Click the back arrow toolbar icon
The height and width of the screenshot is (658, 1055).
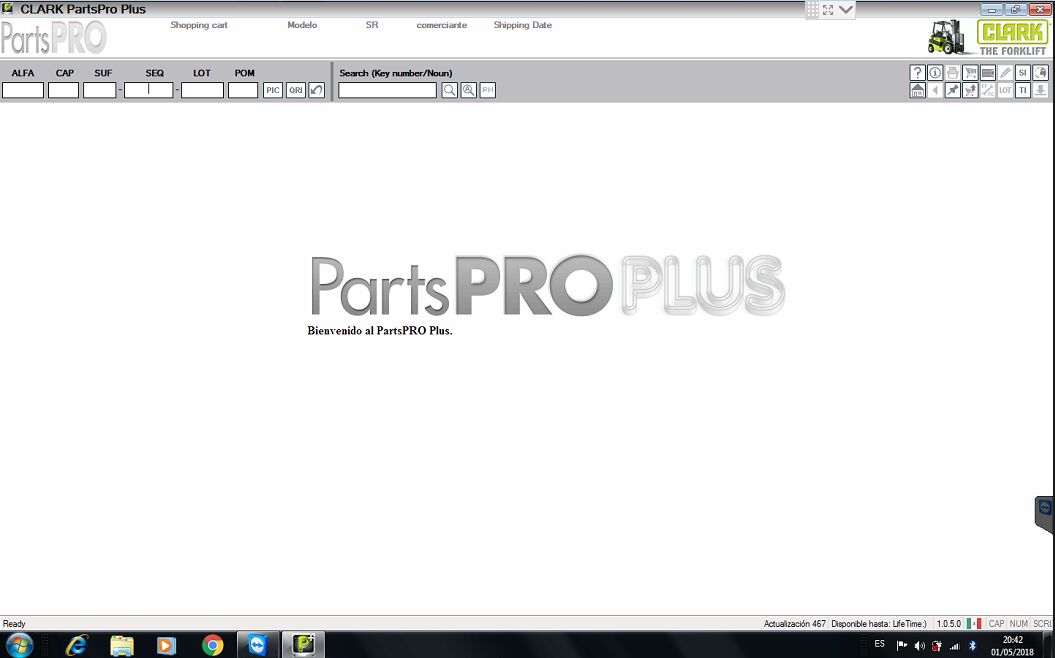[x=935, y=90]
